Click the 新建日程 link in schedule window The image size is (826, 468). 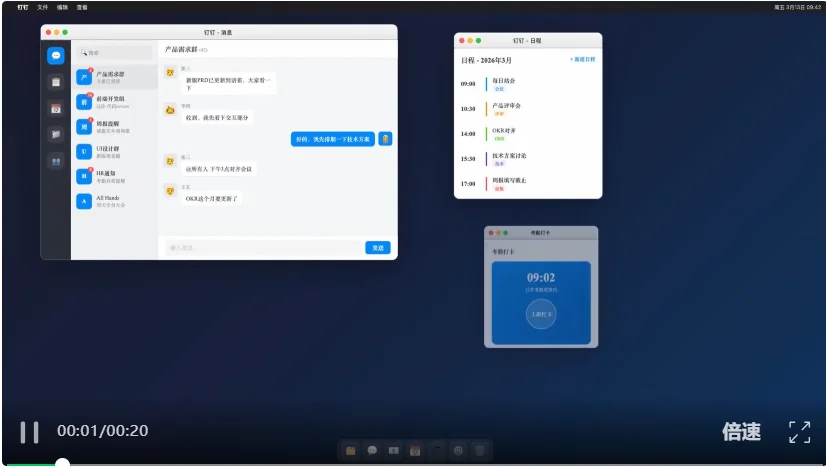[x=582, y=60]
